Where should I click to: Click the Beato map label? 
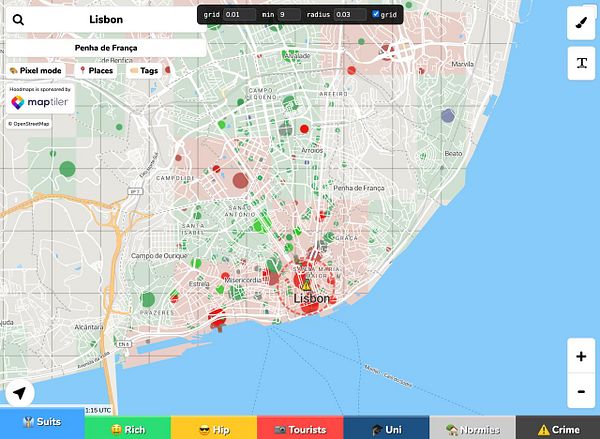(453, 153)
